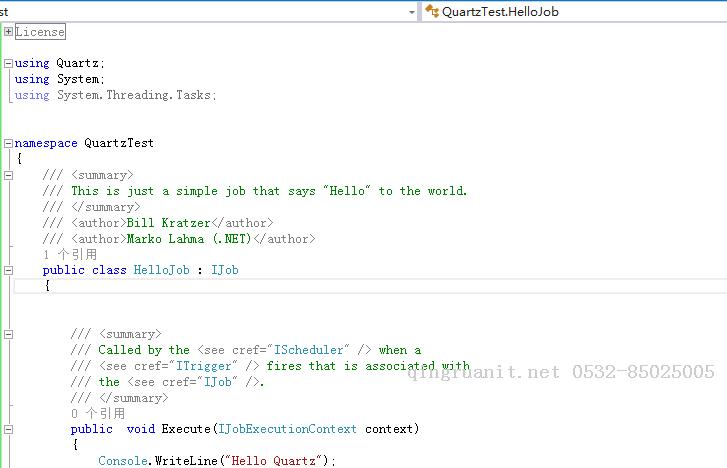Click the 'context' parameter name

(389, 429)
